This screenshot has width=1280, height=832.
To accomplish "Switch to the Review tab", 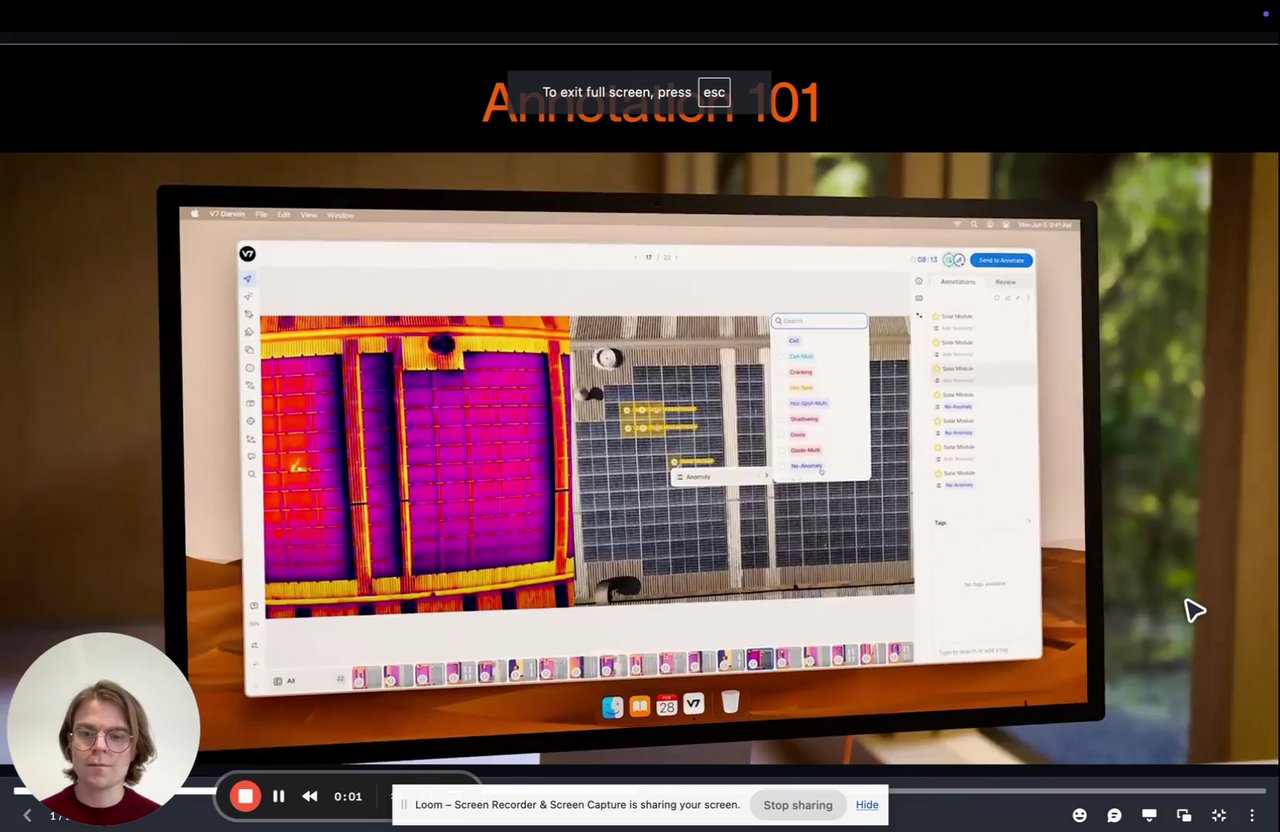I will pos(1005,282).
